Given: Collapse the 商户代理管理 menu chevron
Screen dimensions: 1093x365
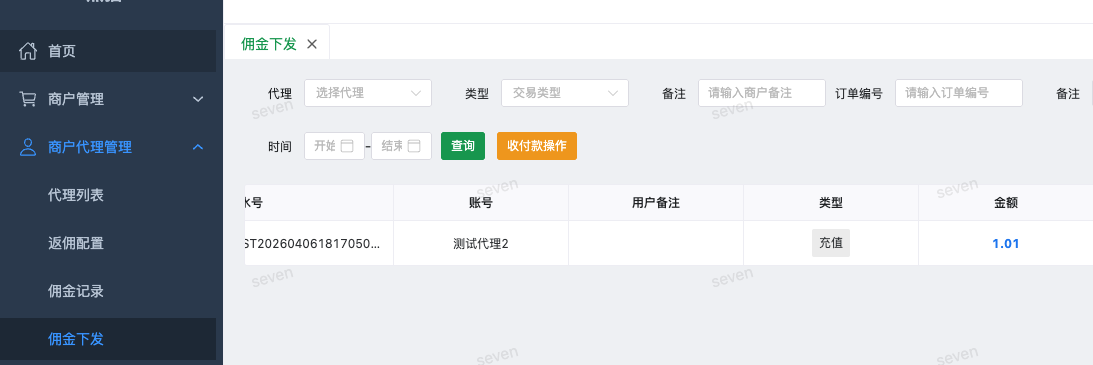Looking at the screenshot, I should pos(198,147).
